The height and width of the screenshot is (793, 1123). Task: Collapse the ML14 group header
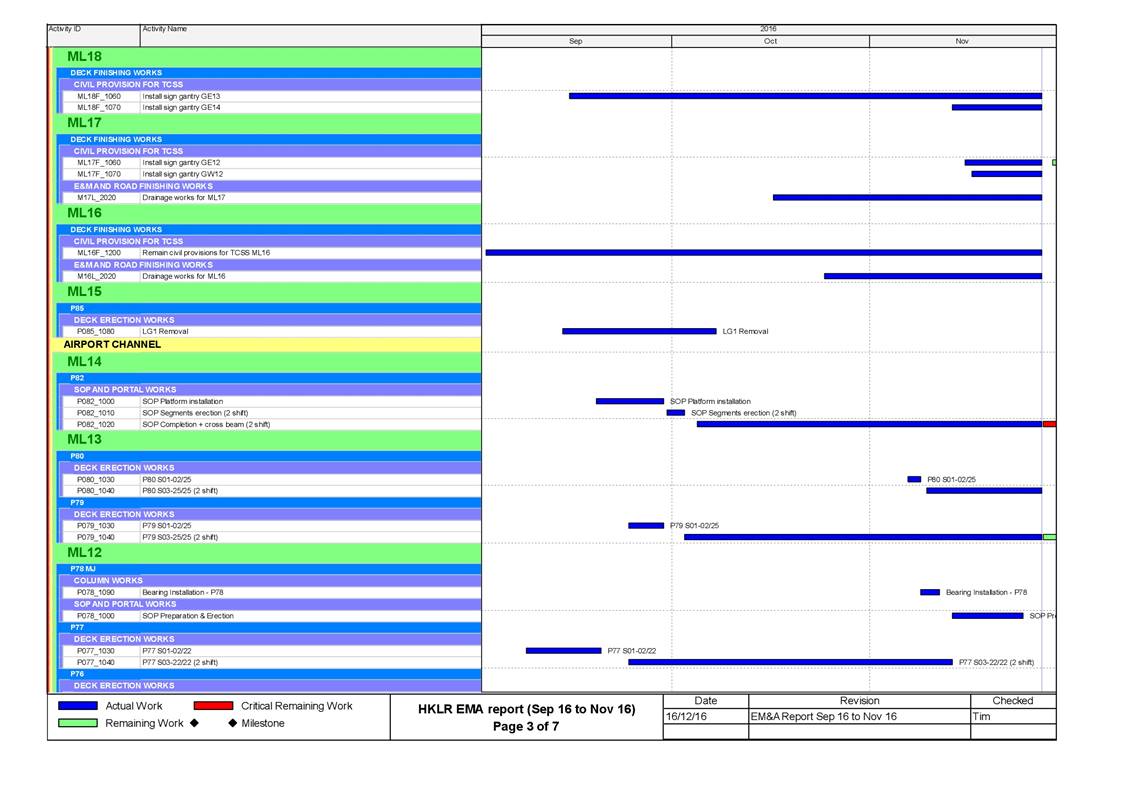point(84,361)
